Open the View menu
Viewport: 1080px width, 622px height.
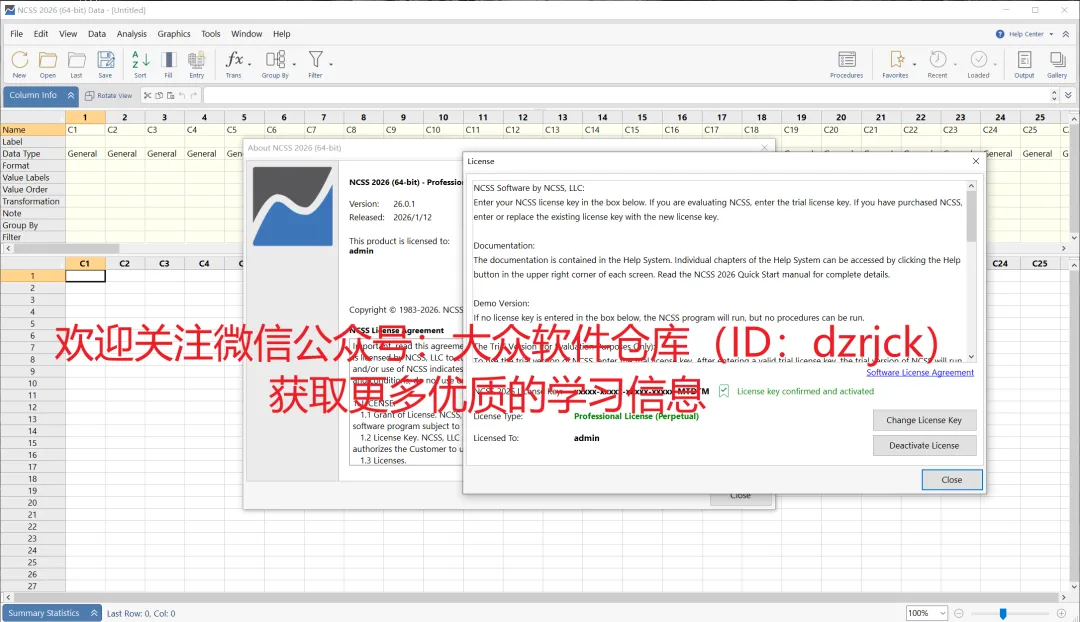(68, 34)
